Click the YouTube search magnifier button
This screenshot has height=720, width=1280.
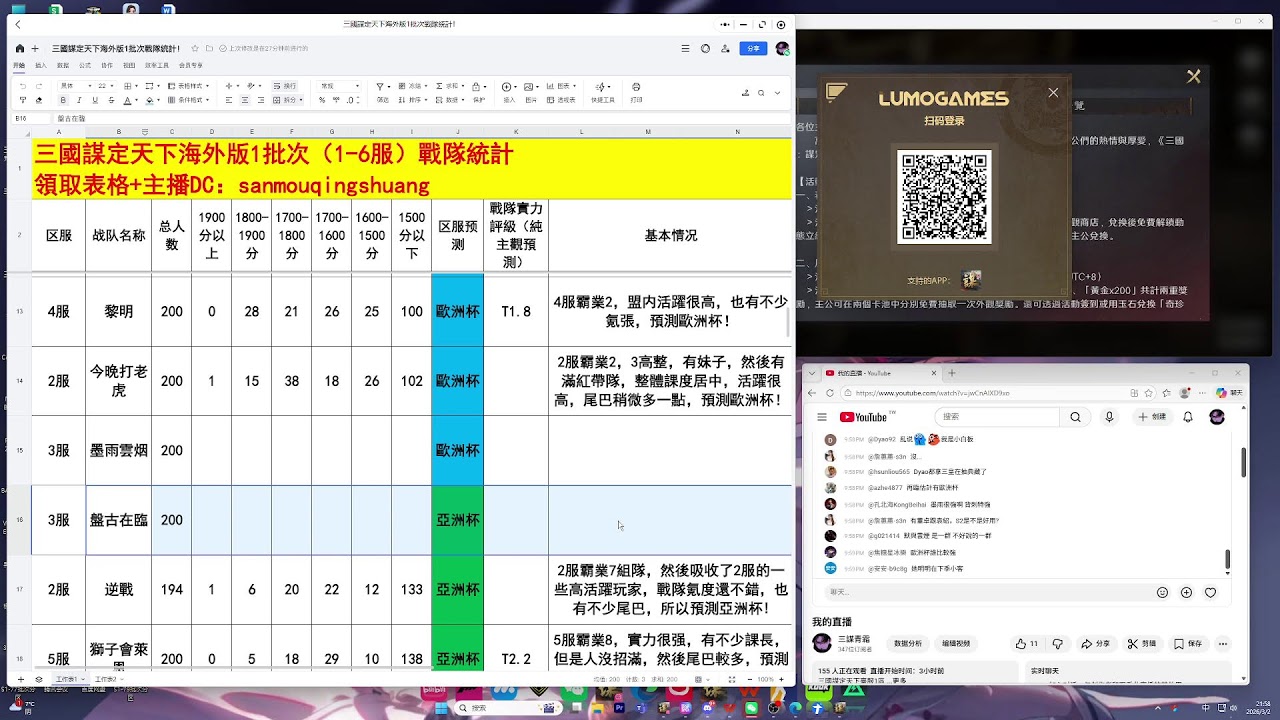coord(1075,417)
